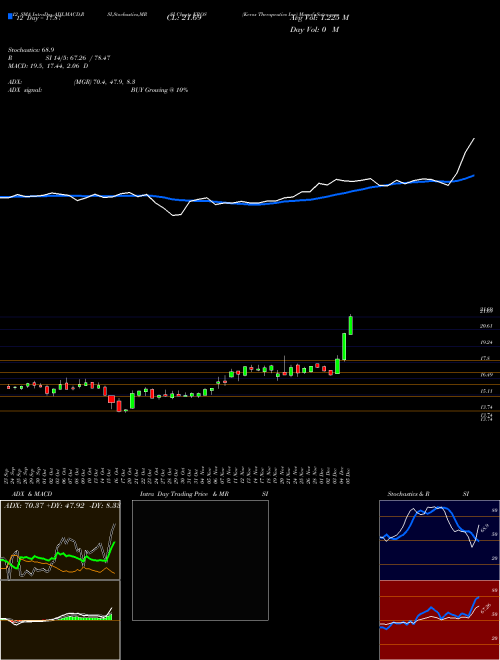Click the lowest red candlestick in mid-October
This screenshot has height=660, width=500.
tap(119, 406)
